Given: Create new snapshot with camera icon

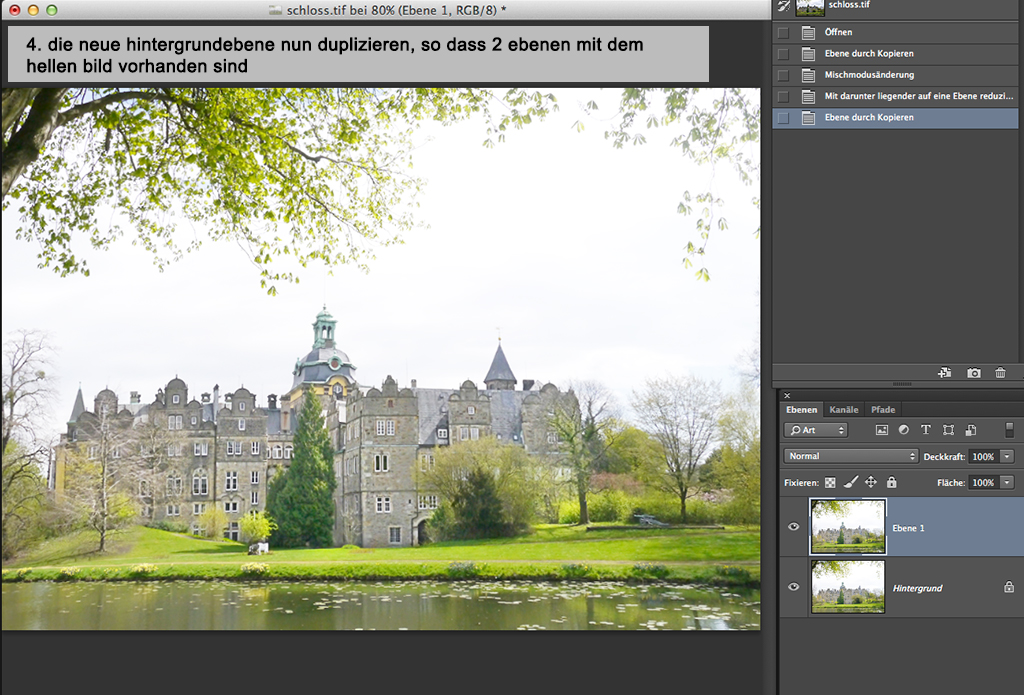Looking at the screenshot, I should point(973,373).
